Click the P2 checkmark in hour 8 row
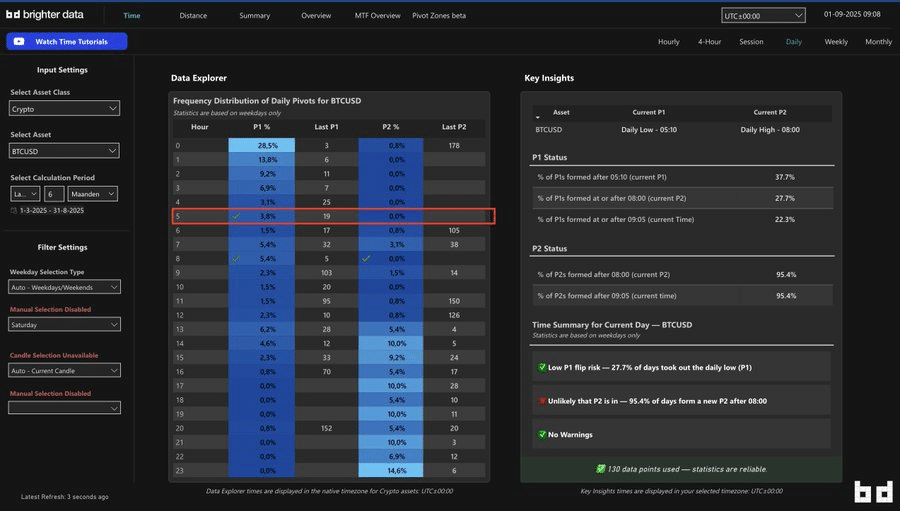Viewport: 900px width, 511px height. 366,258
